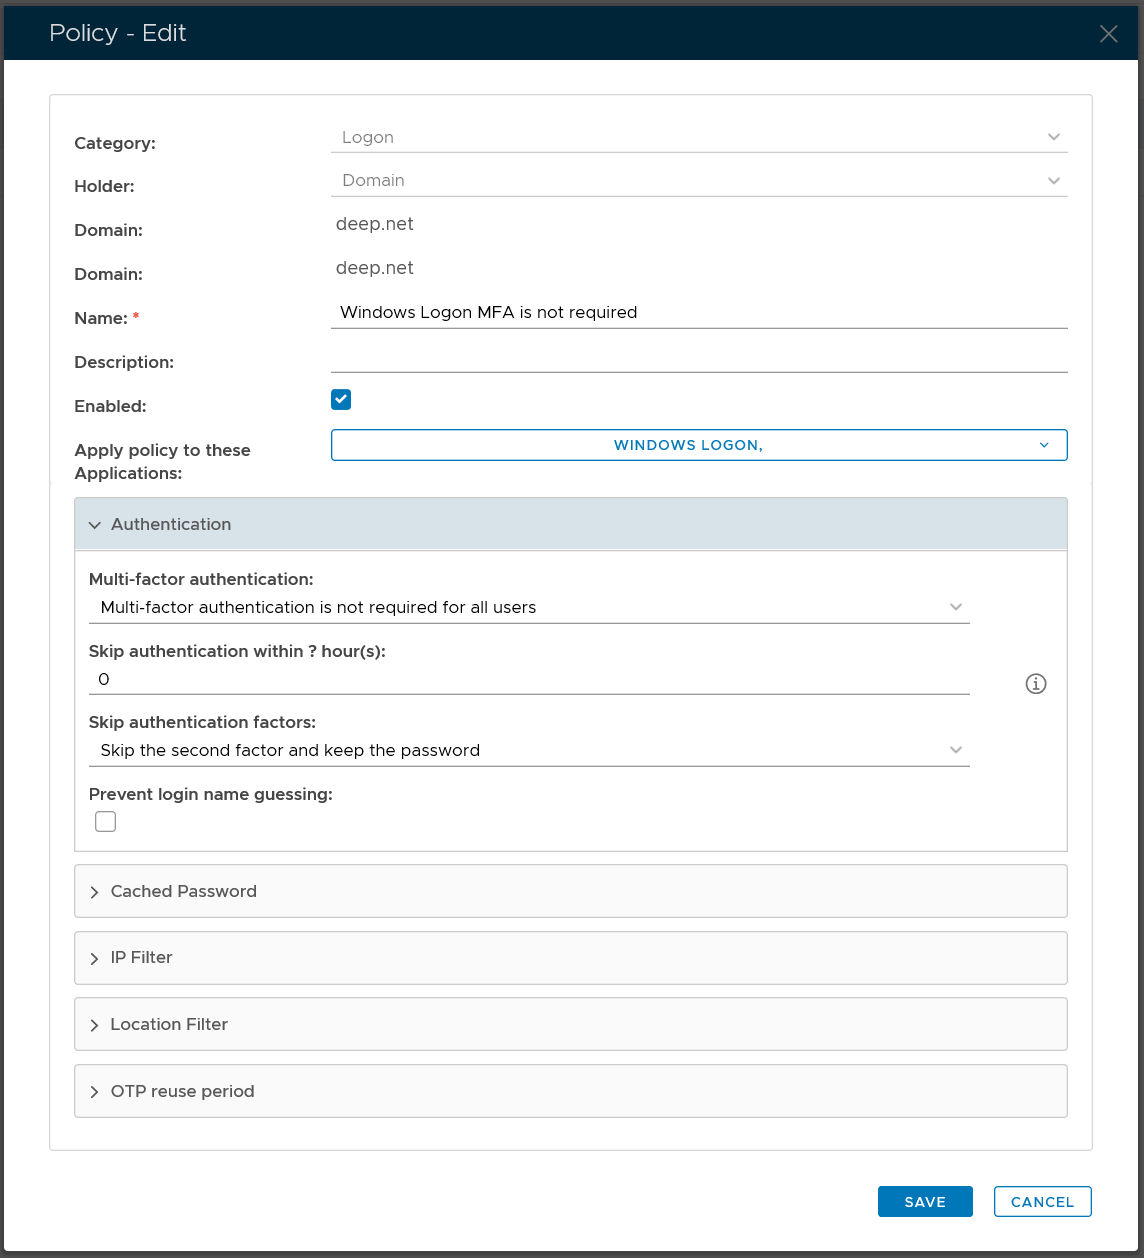The image size is (1144, 1258).
Task: Open Skip authentication factors dropdown
Action: coord(528,750)
